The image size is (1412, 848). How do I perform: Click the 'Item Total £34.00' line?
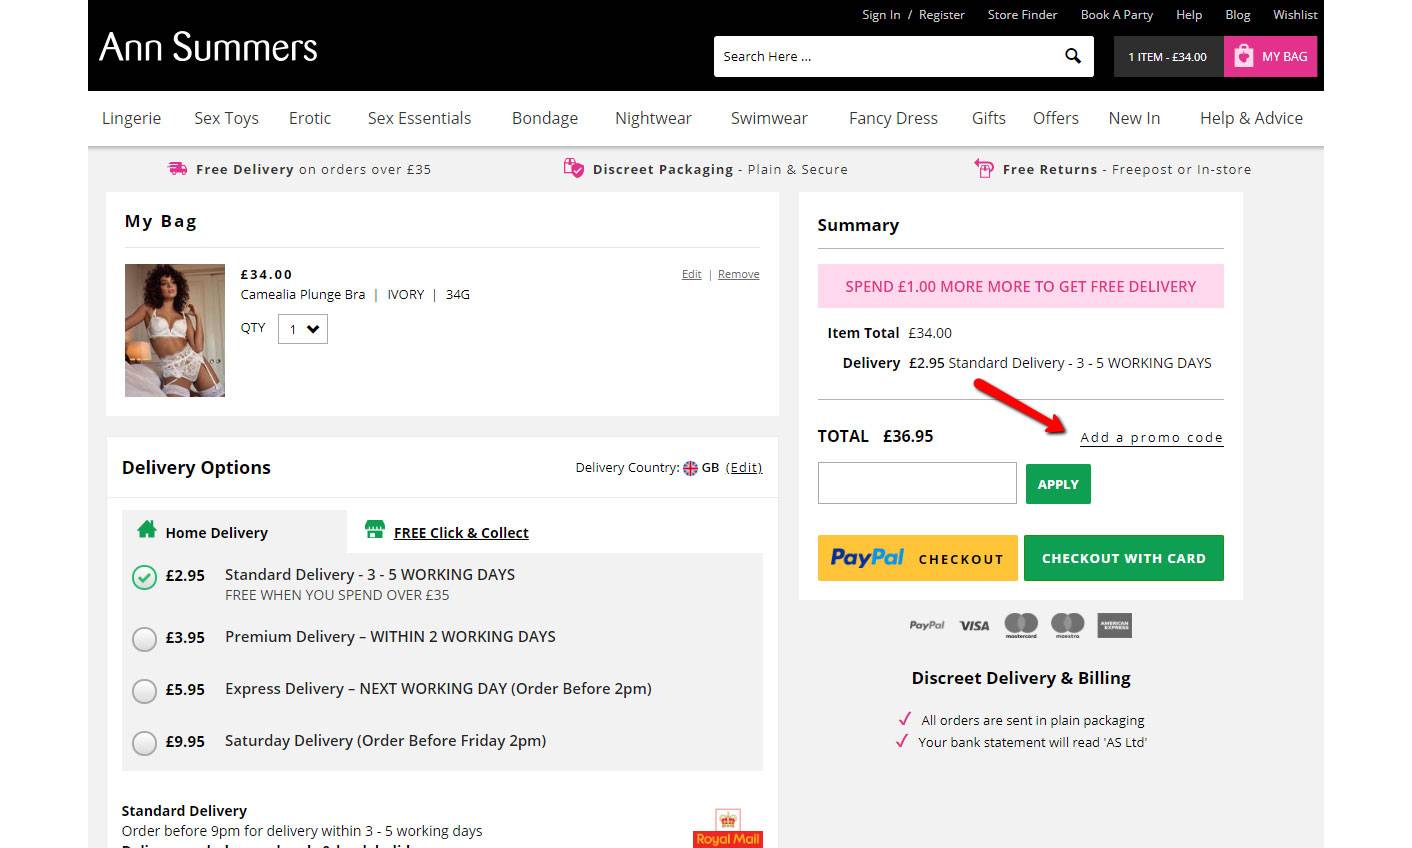[x=889, y=333]
